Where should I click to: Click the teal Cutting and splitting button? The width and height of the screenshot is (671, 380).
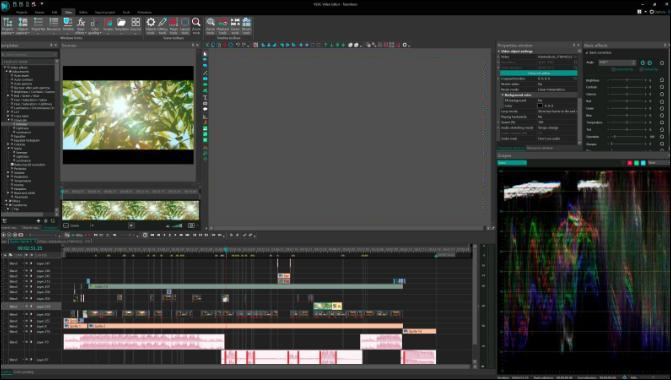[x=538, y=73]
